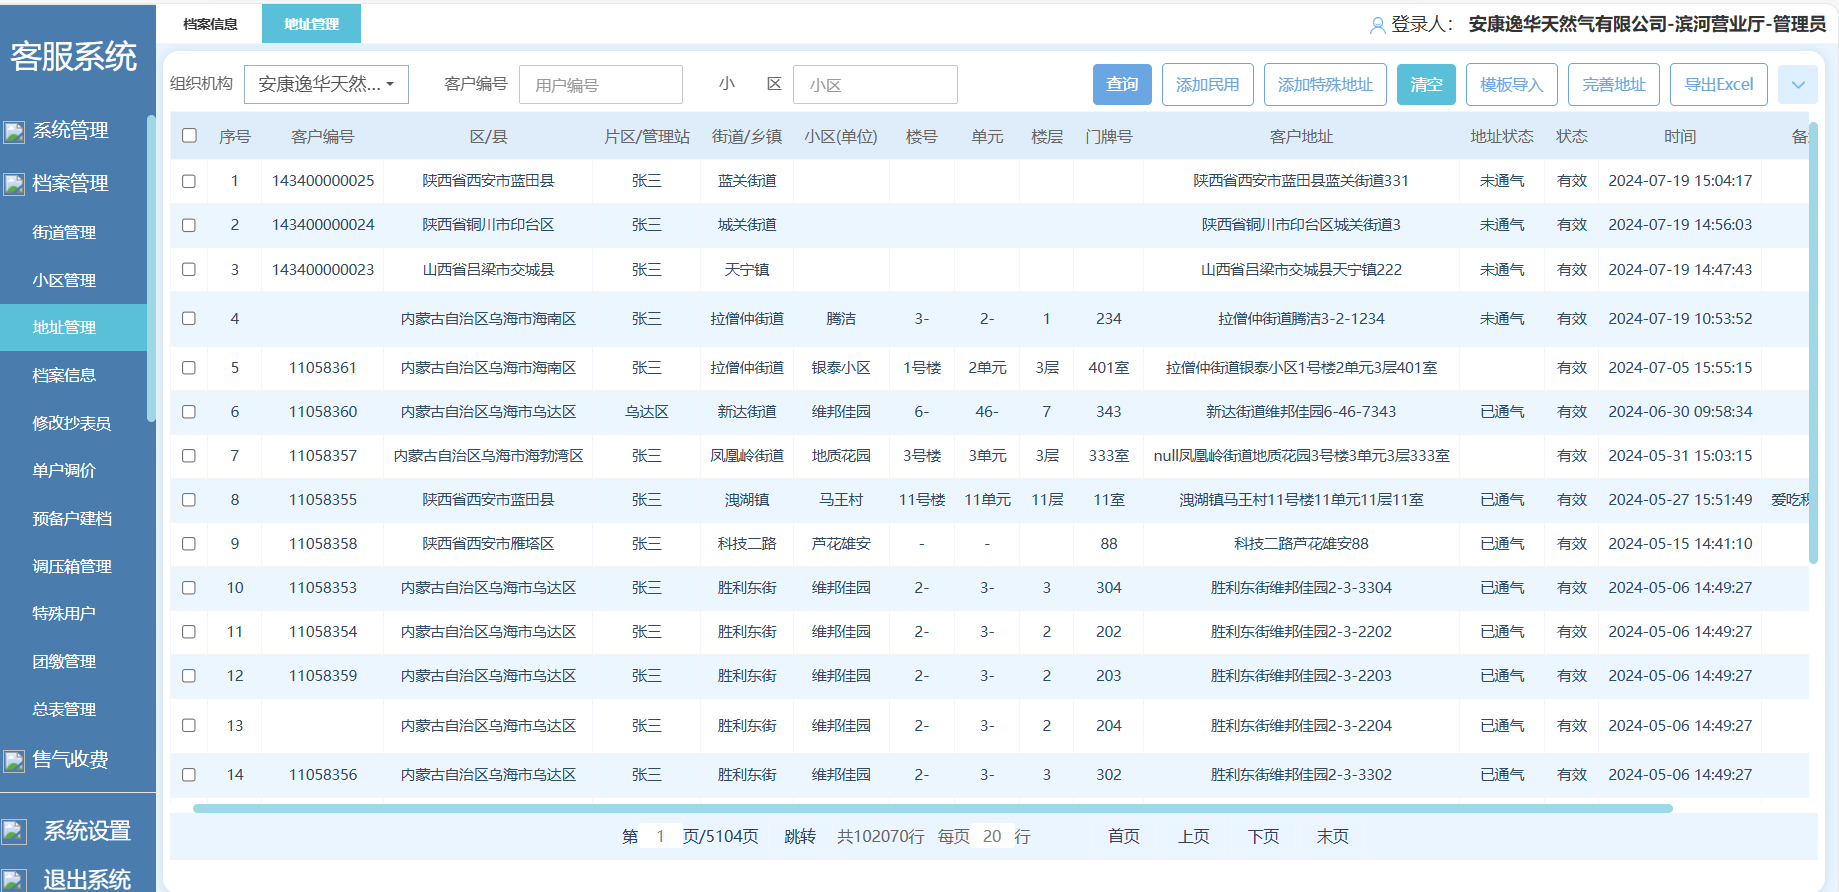The image size is (1839, 892).
Task: Open 调压箱管理 in the sidebar
Action: [72, 566]
